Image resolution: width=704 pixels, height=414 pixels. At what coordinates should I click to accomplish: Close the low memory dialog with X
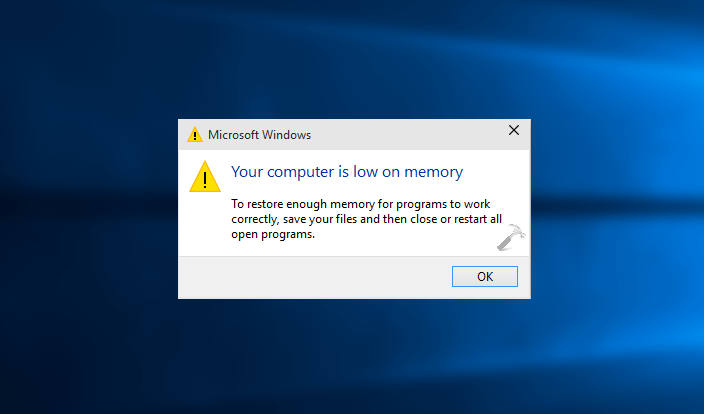[x=514, y=131]
